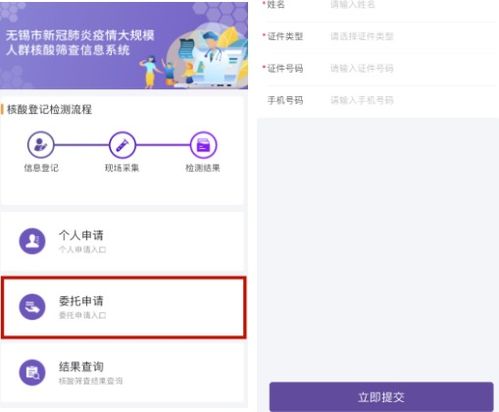Click the 信息登记 step label
This screenshot has height=412, width=499.
click(x=41, y=168)
